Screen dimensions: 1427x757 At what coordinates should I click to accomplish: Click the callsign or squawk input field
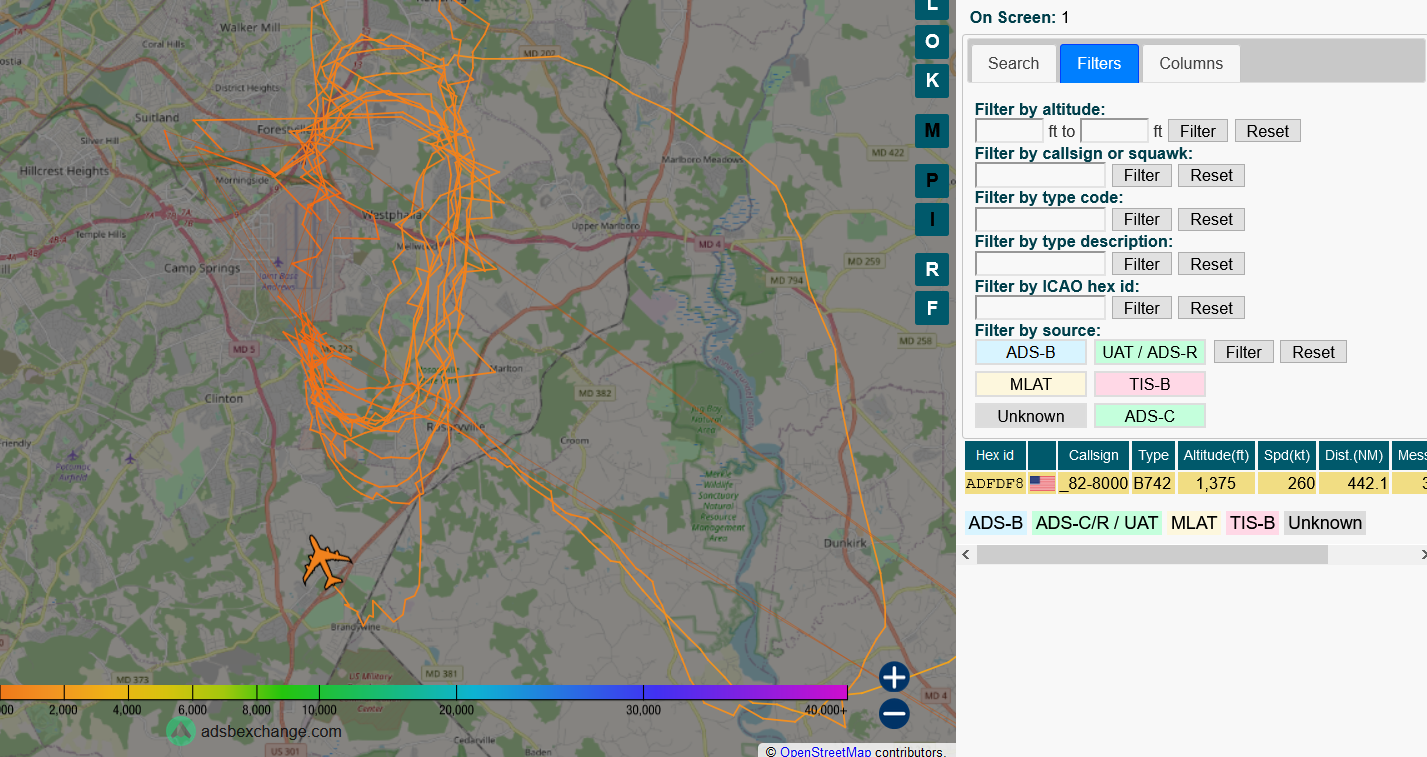click(x=1040, y=175)
